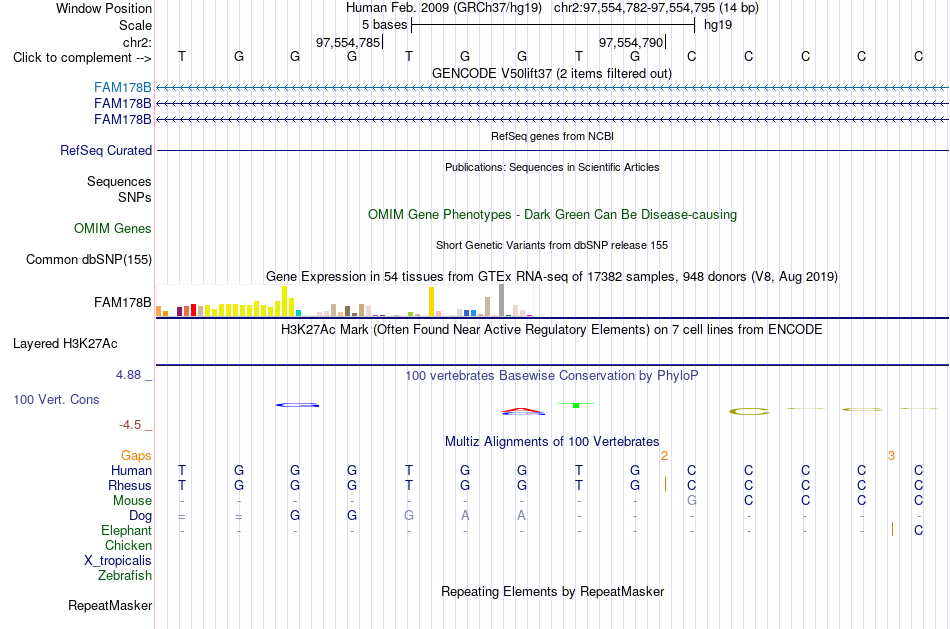This screenshot has height=629, width=950.
Task: Click the 'H3K27Ac Mark' ENCODE track title
Action: point(552,330)
